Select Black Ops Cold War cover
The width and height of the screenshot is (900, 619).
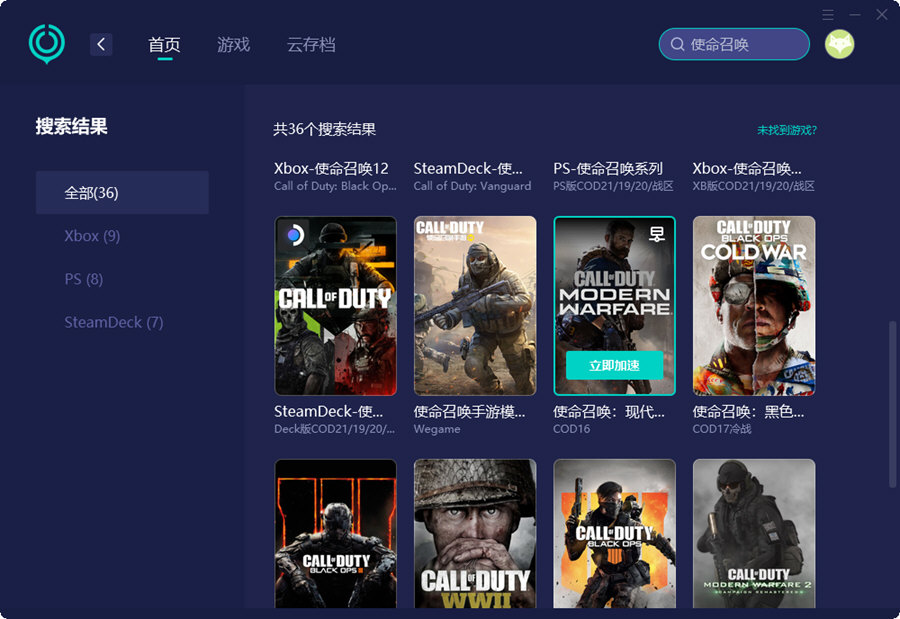[x=754, y=305]
